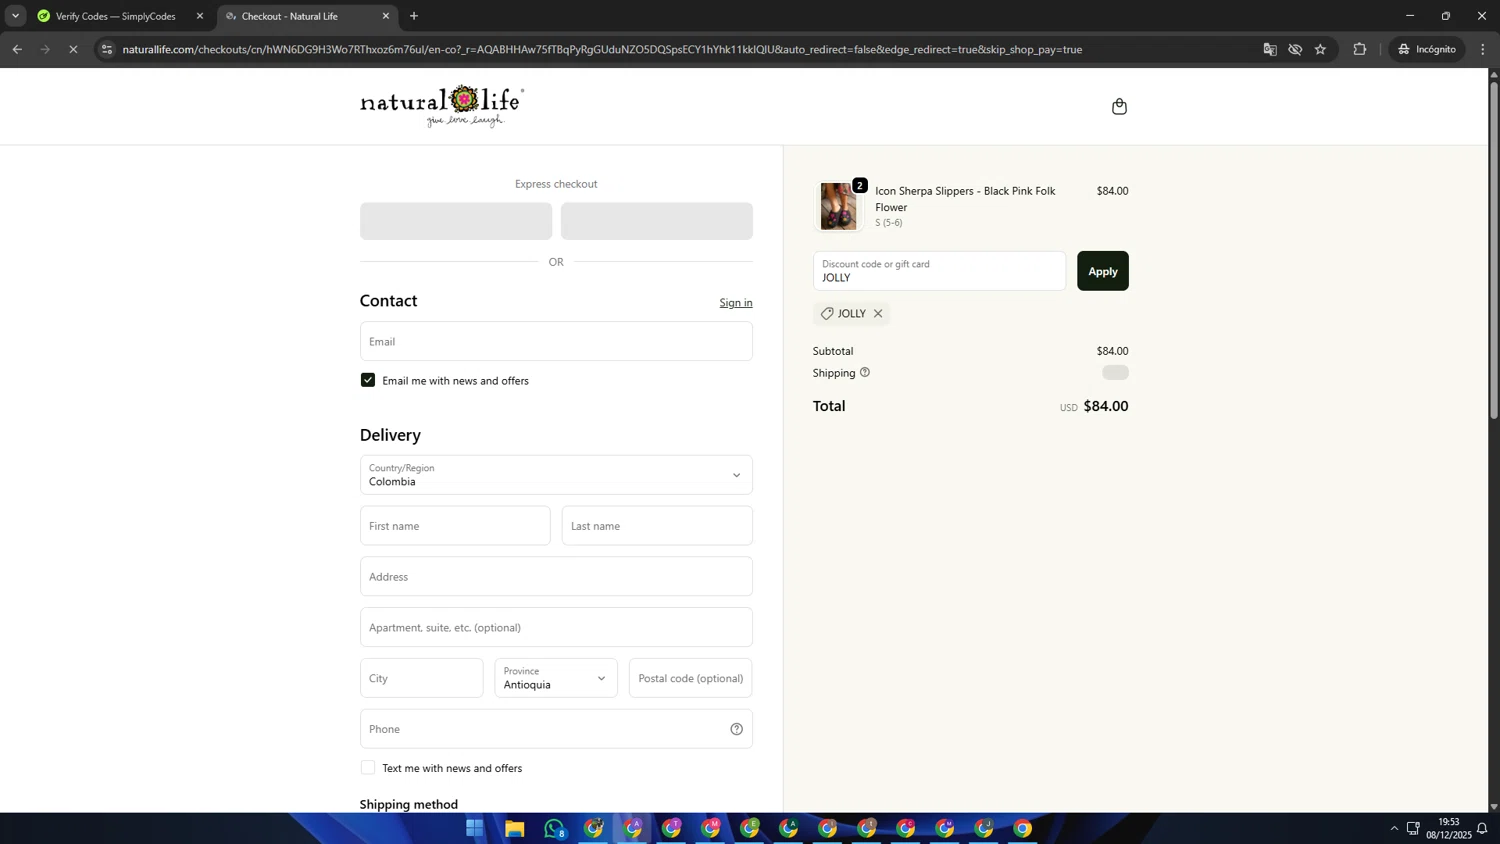Enable Text me with news and offers
Image resolution: width=1500 pixels, height=844 pixels.
pos(368,768)
